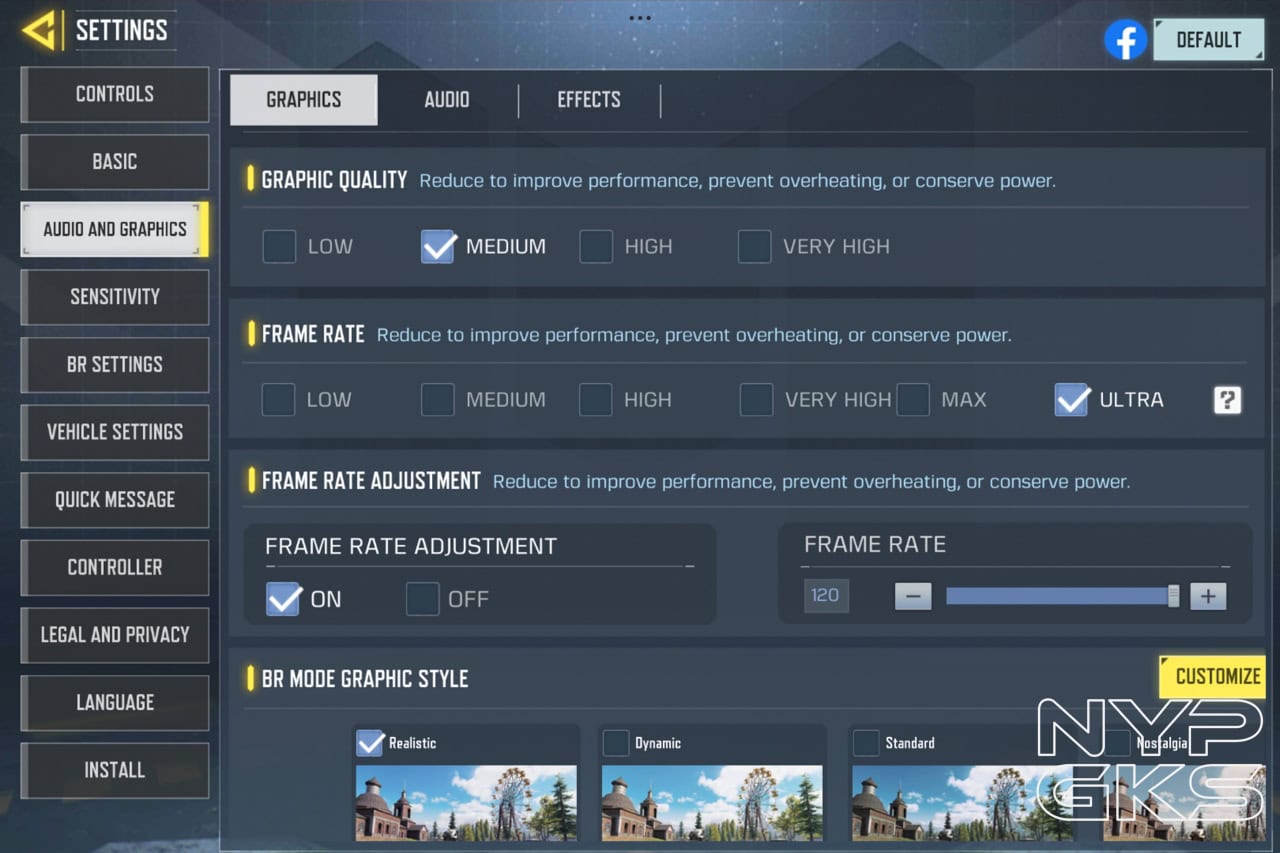Click the yellow Customize button
This screenshot has height=853, width=1280.
point(1212,677)
